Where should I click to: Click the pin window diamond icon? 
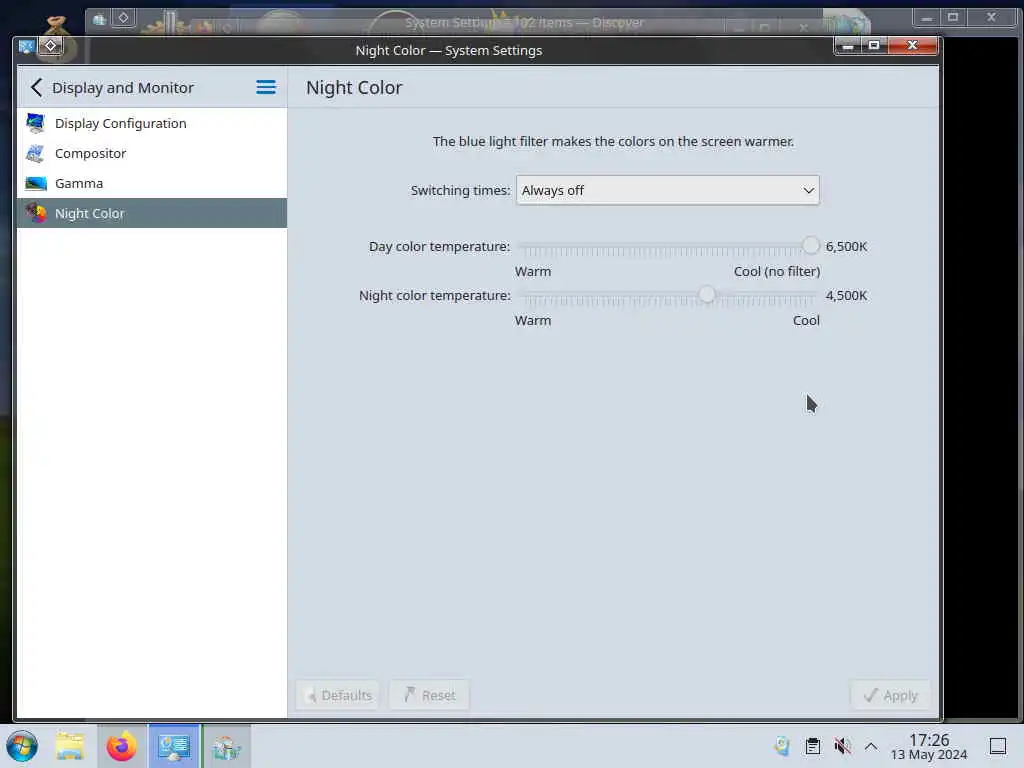(x=51, y=46)
